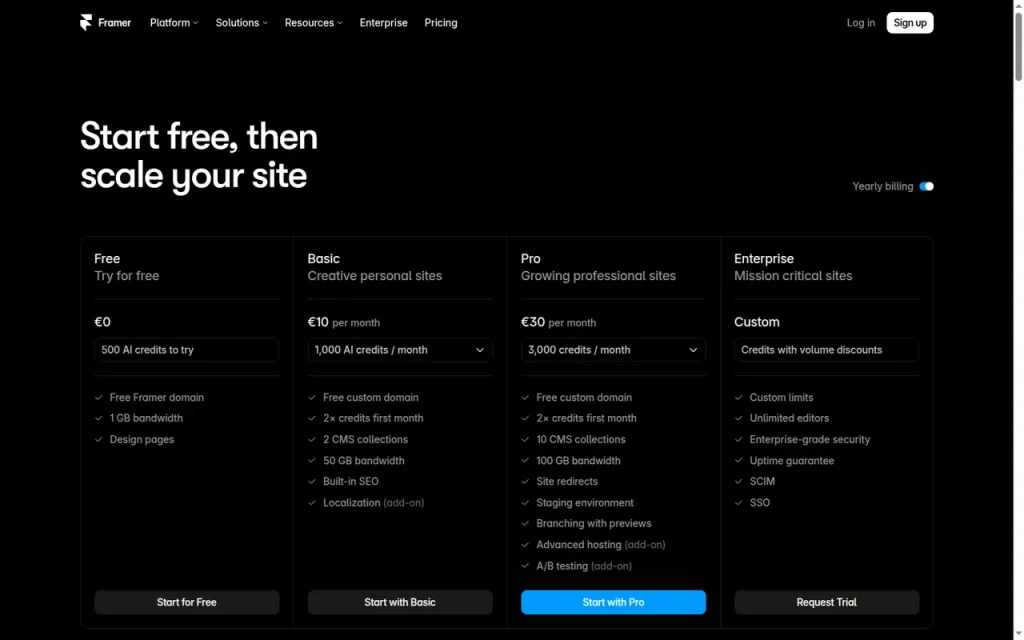
Task: Click checkmark beside A/B testing
Action: pyautogui.click(x=525, y=566)
